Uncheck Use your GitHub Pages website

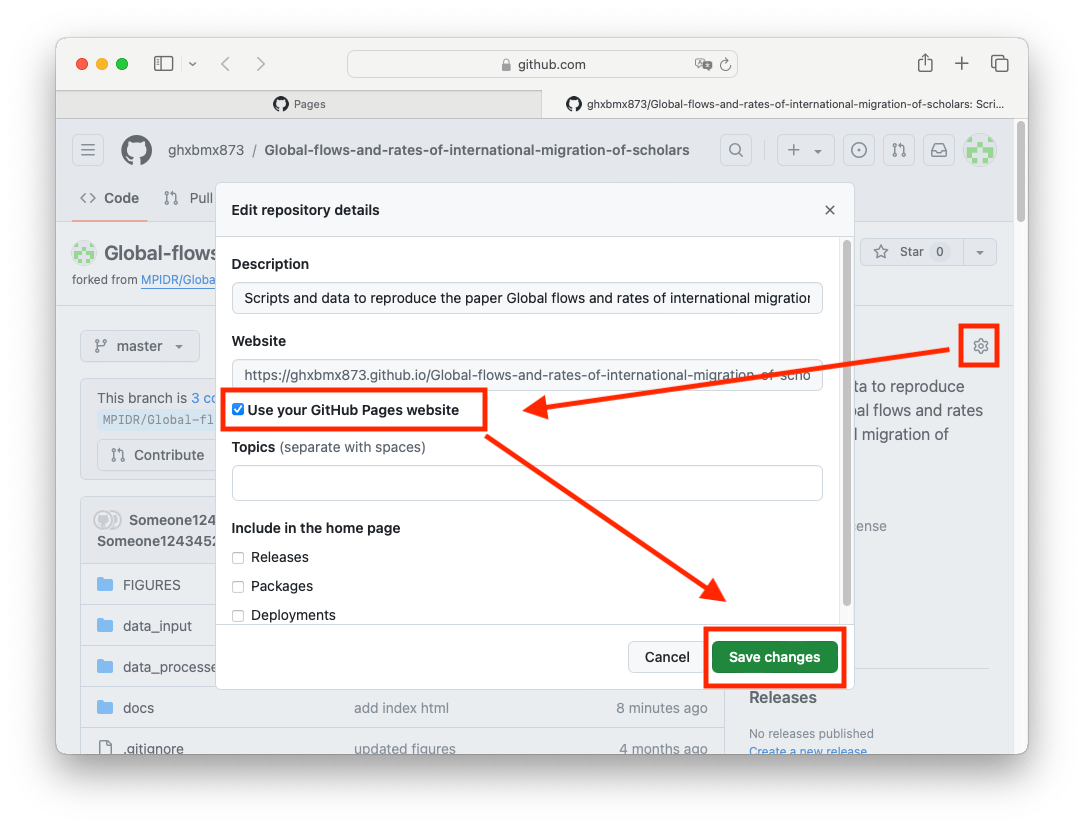pos(238,410)
